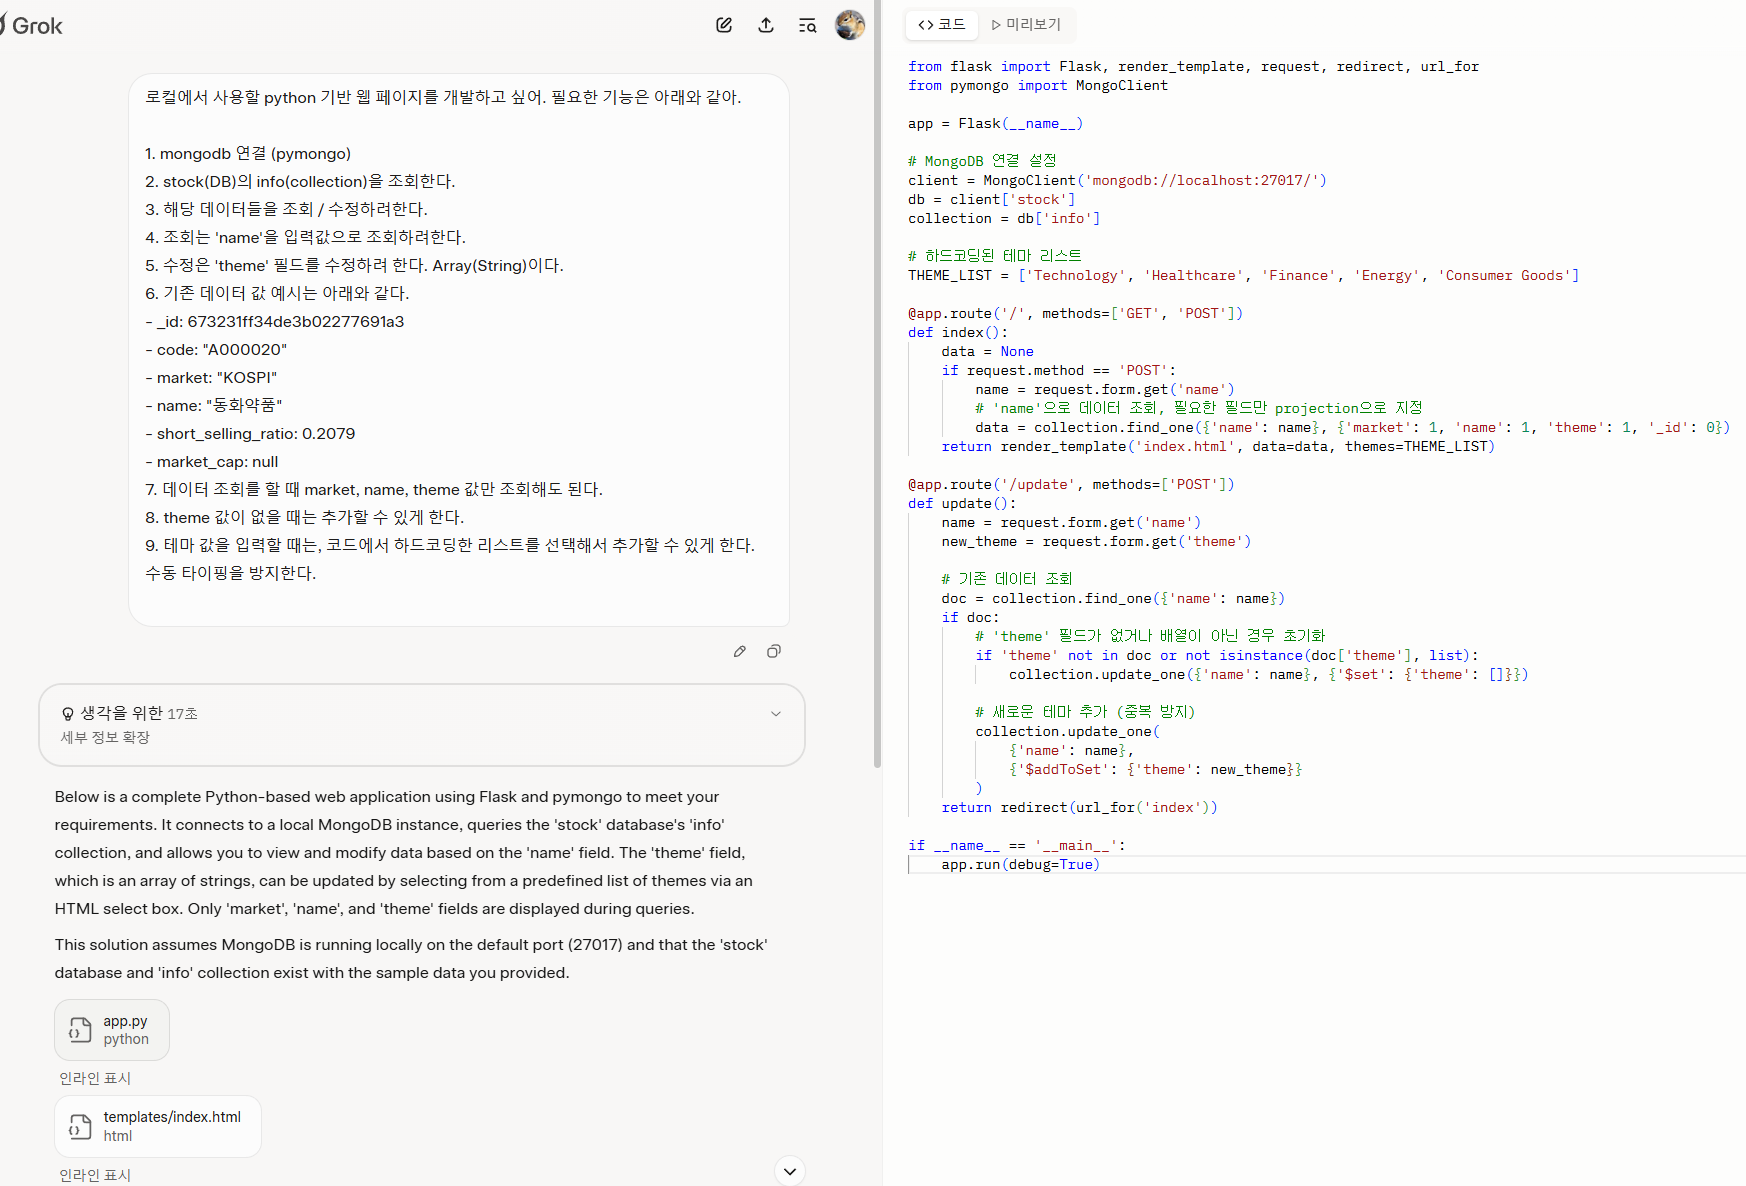
Task: Click the THEME_LIST code line
Action: coord(1243,275)
